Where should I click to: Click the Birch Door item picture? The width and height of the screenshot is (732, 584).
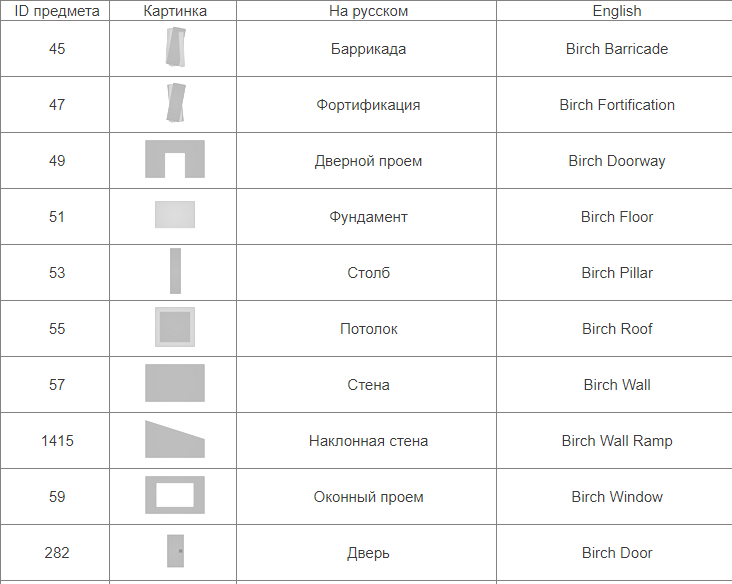(175, 551)
